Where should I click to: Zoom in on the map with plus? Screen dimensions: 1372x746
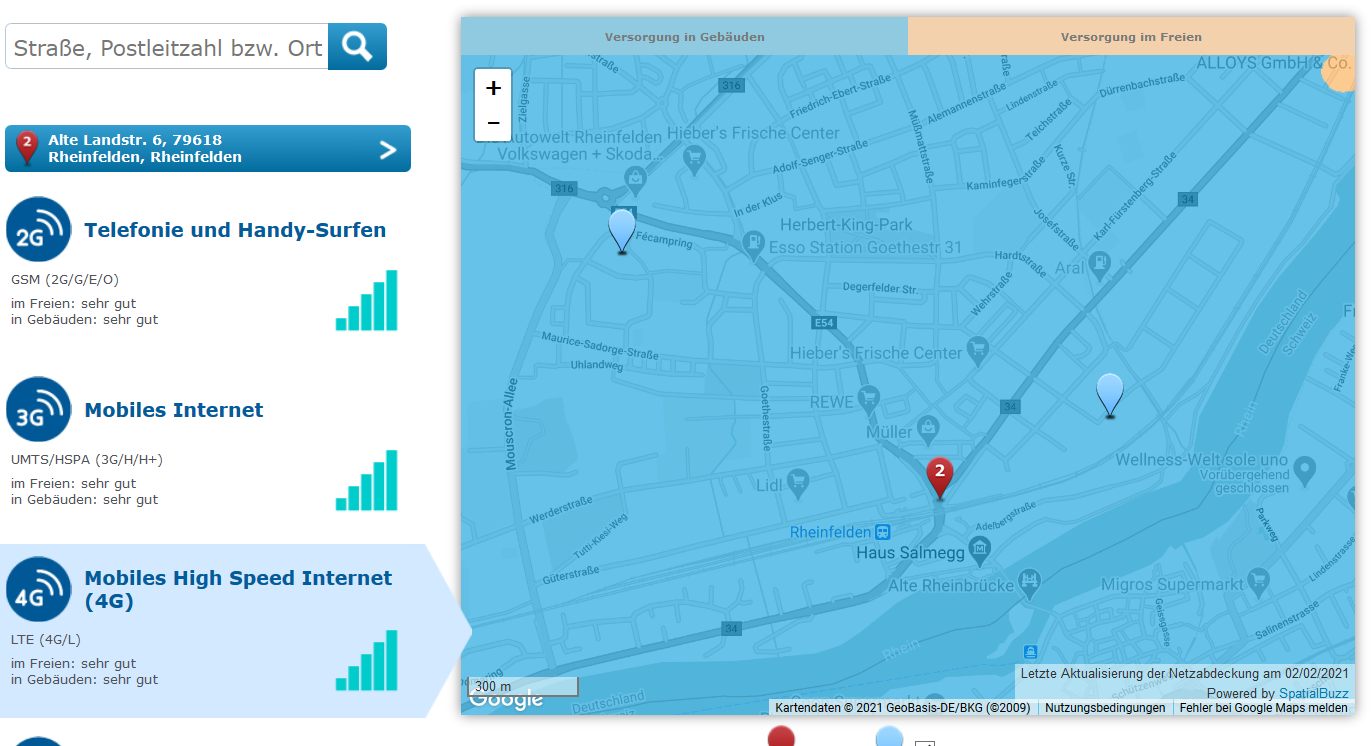coord(493,88)
